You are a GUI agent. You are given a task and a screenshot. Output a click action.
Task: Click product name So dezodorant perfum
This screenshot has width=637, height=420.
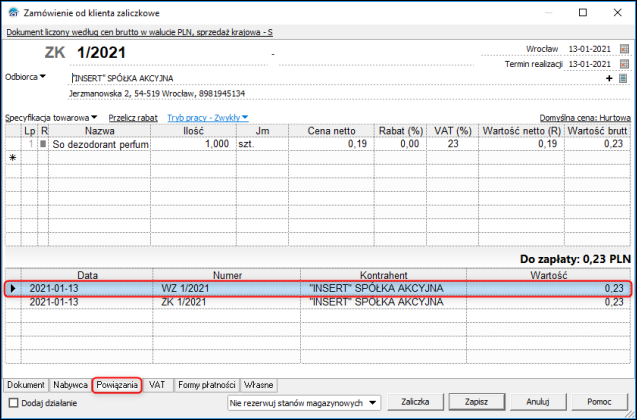click(100, 144)
